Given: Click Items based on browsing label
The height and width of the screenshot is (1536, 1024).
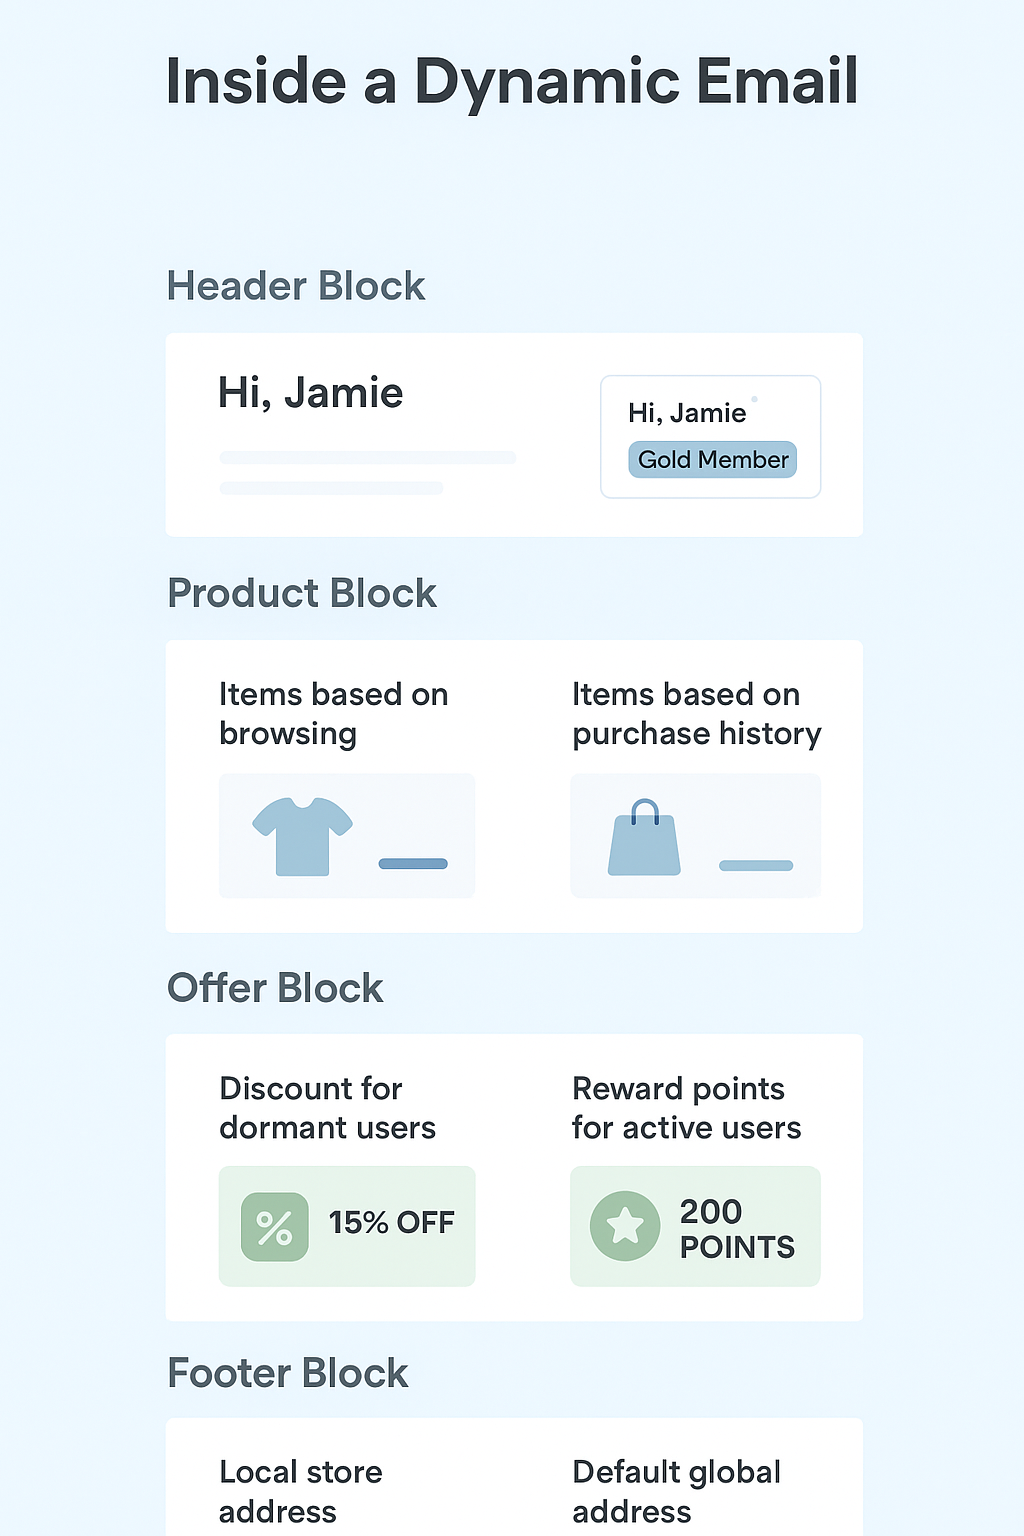Looking at the screenshot, I should (x=333, y=714).
